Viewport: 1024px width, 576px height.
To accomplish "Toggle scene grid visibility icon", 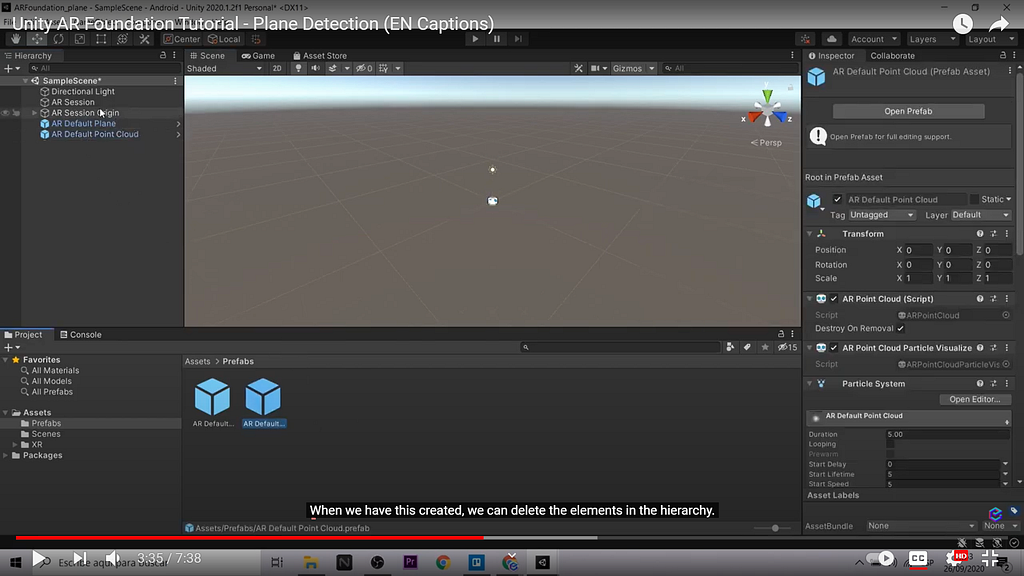I will [x=383, y=68].
